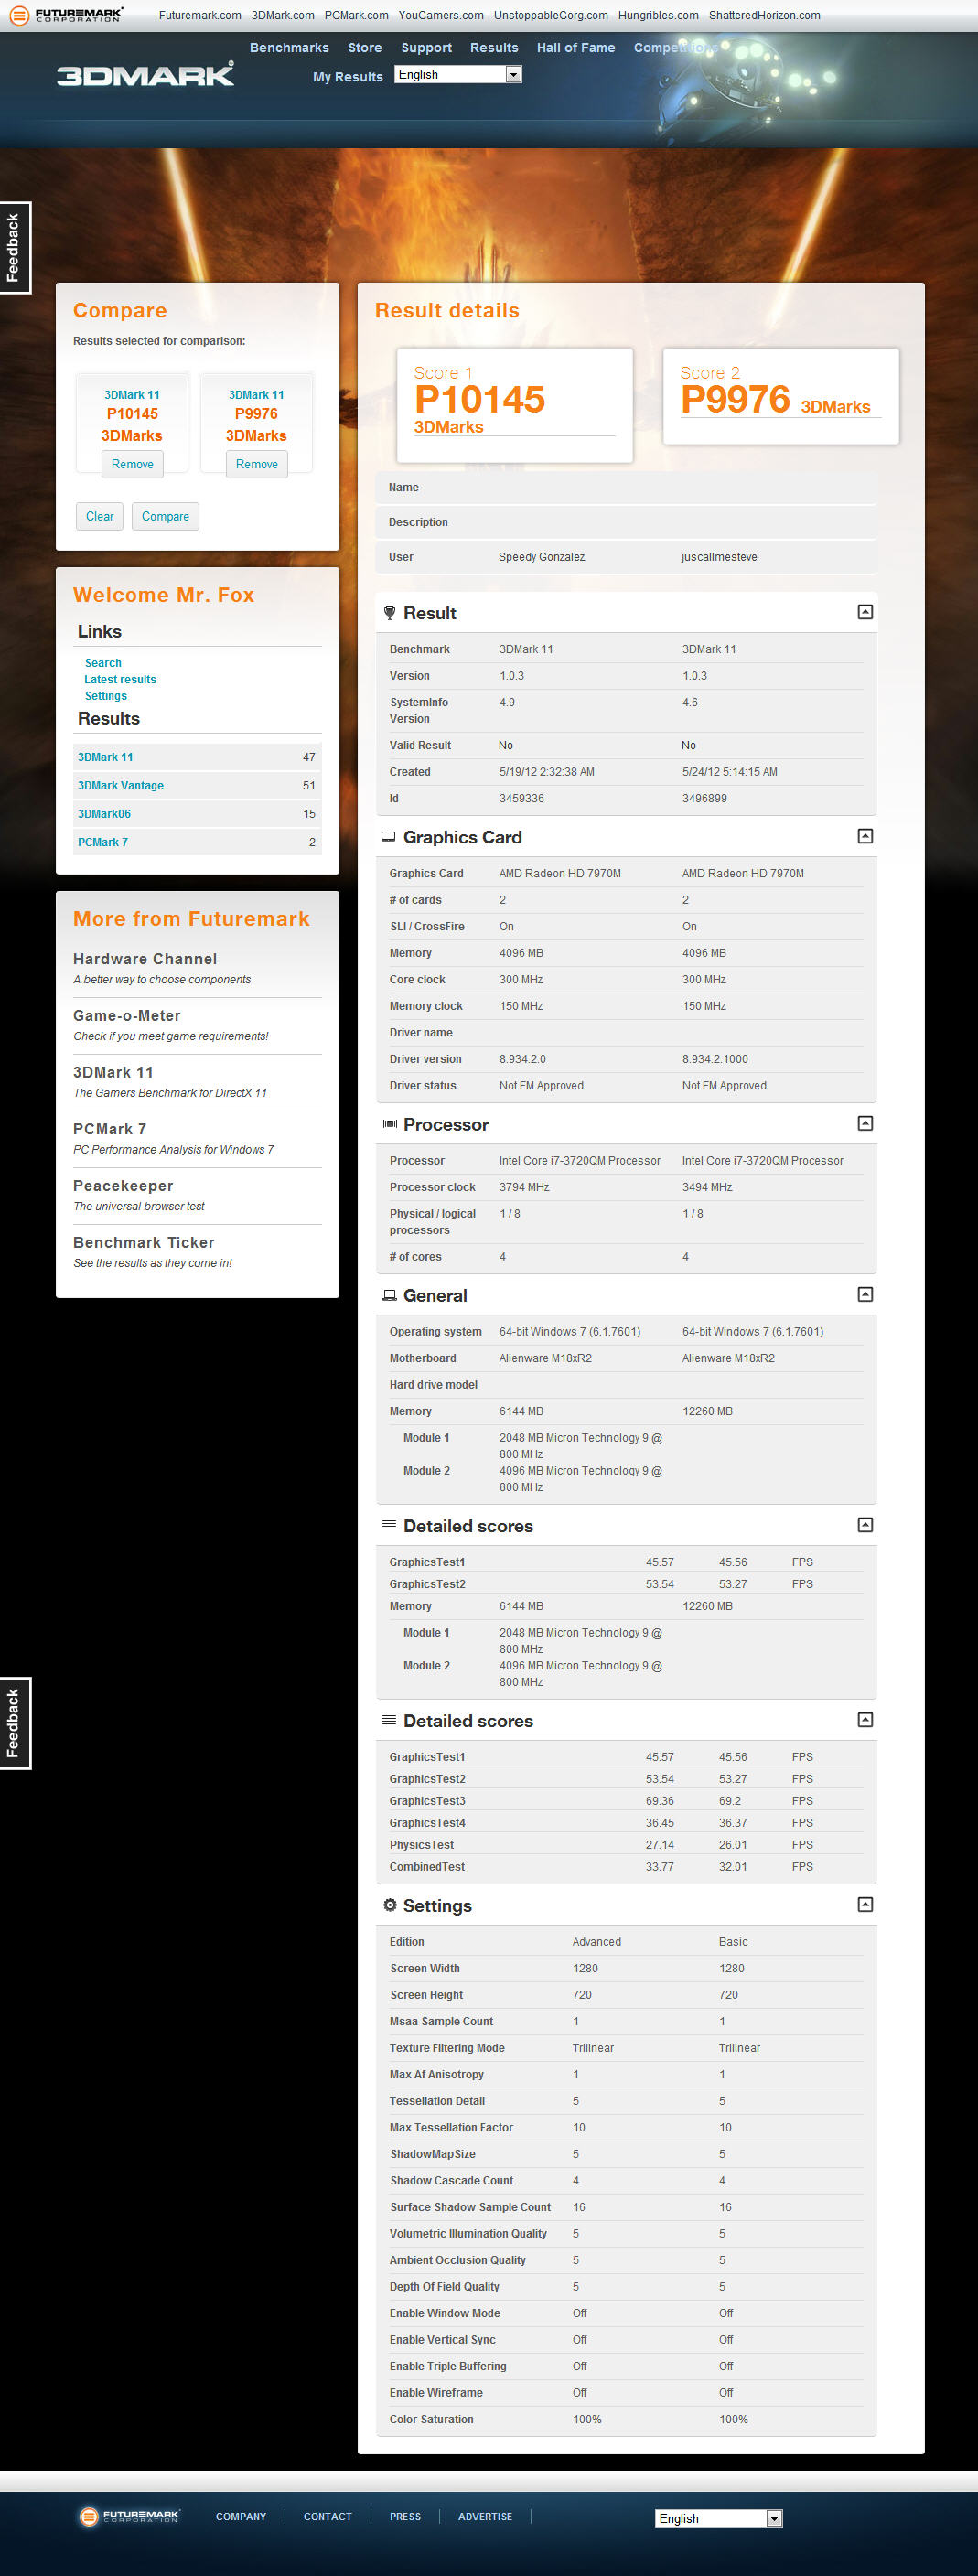Collapse the first Detailed scores section

click(866, 1525)
